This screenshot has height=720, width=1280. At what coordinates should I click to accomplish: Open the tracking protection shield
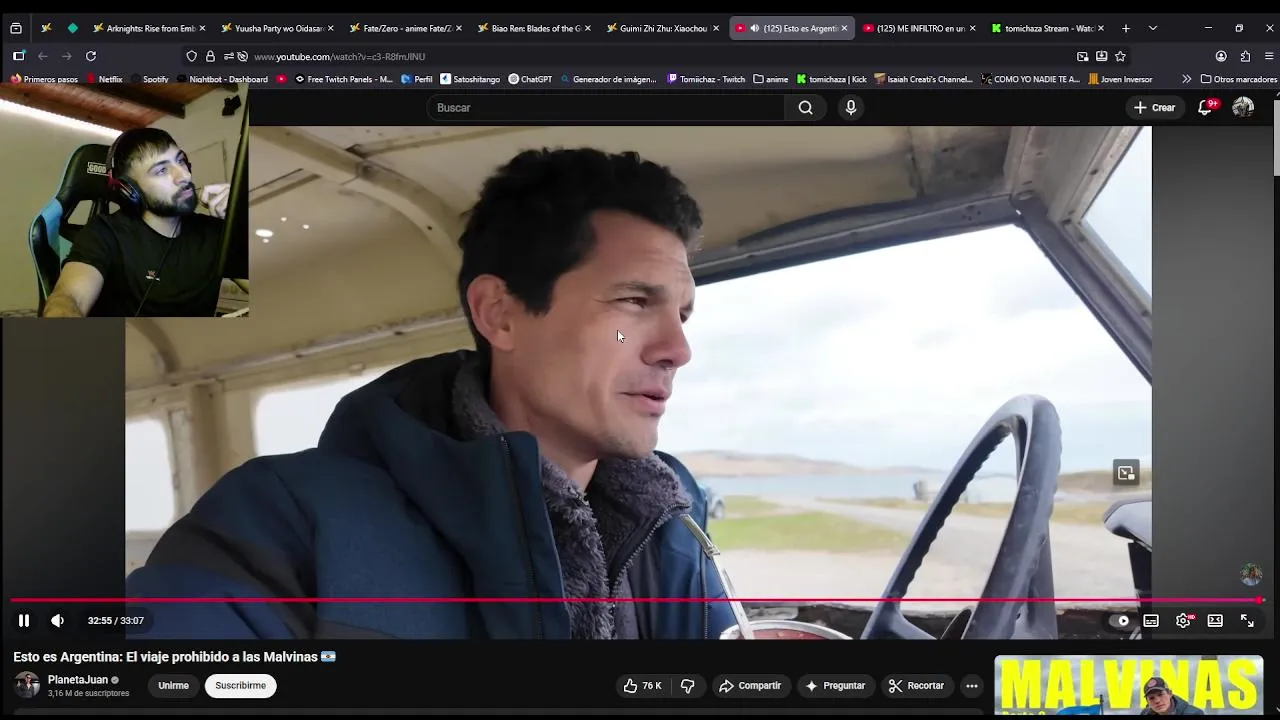coord(192,56)
